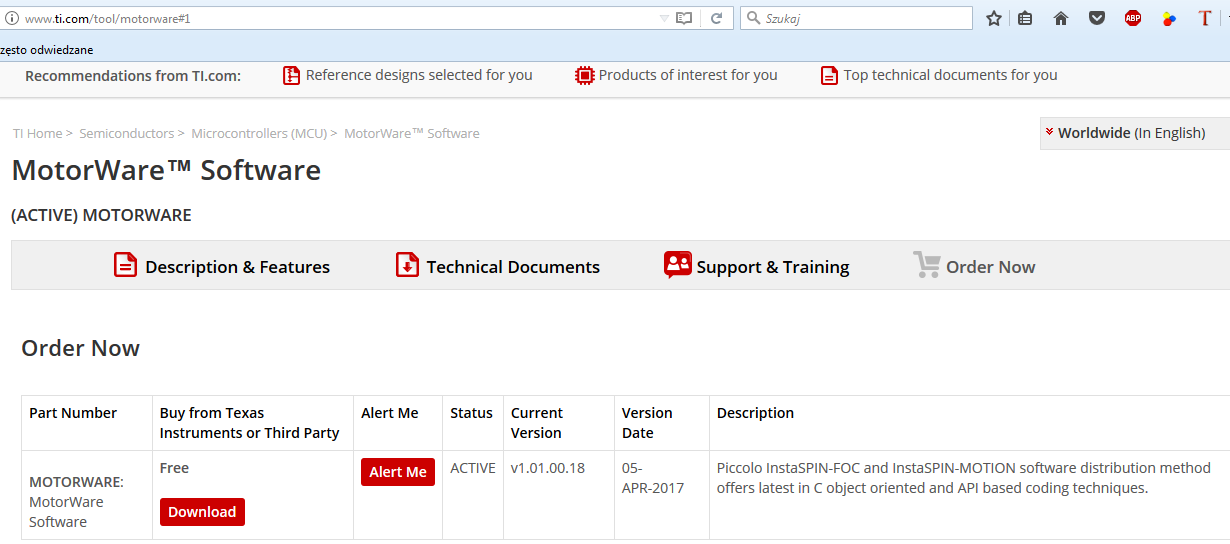Click the Piccolo InstaSPIN-FOC description text
The image size is (1230, 544).
964,478
